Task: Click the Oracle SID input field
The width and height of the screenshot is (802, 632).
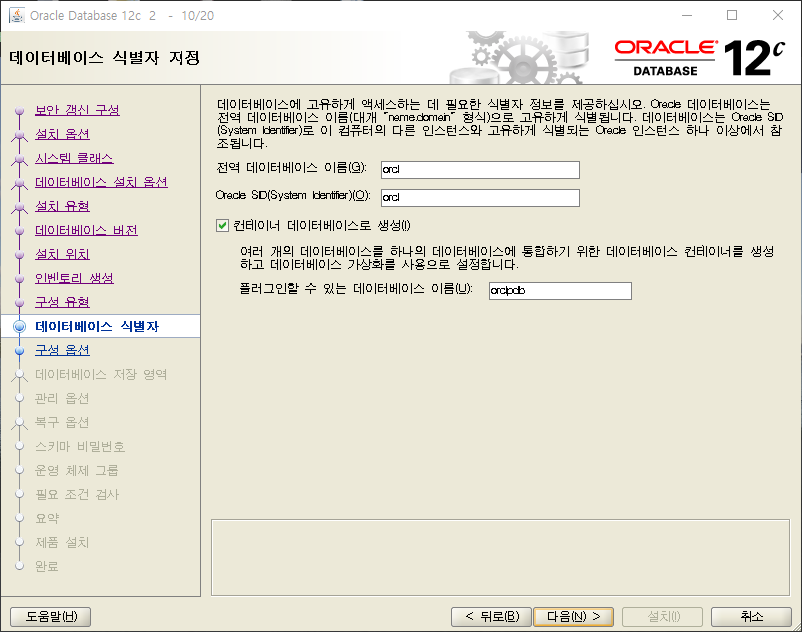Action: point(480,197)
